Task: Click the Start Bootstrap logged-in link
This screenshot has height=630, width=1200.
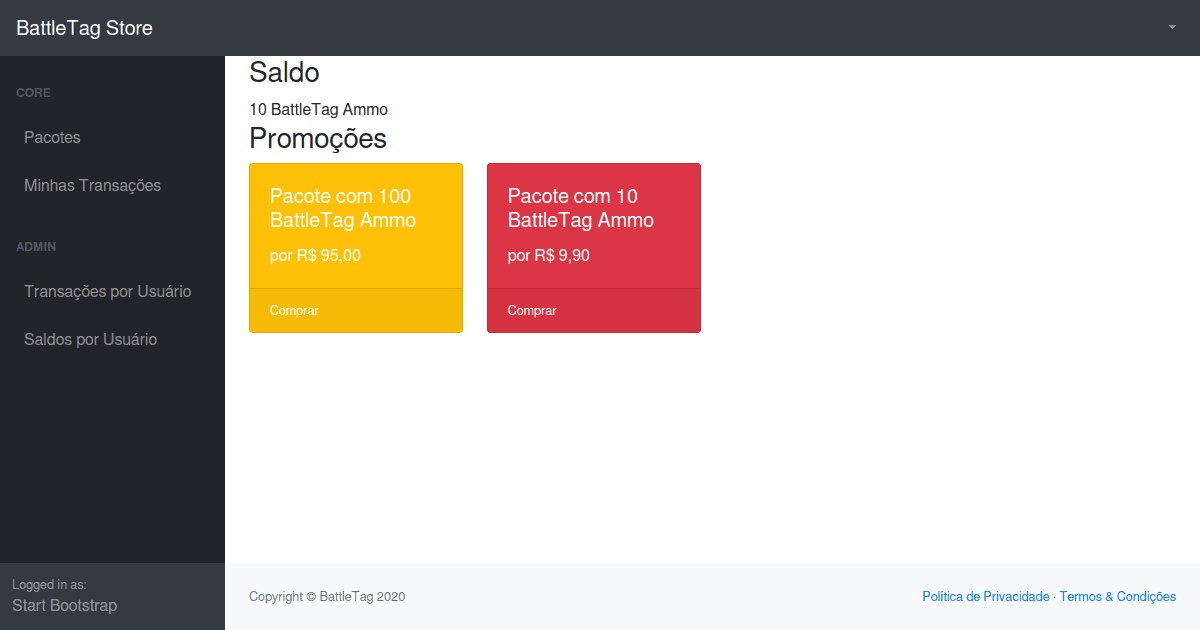Action: point(66,605)
